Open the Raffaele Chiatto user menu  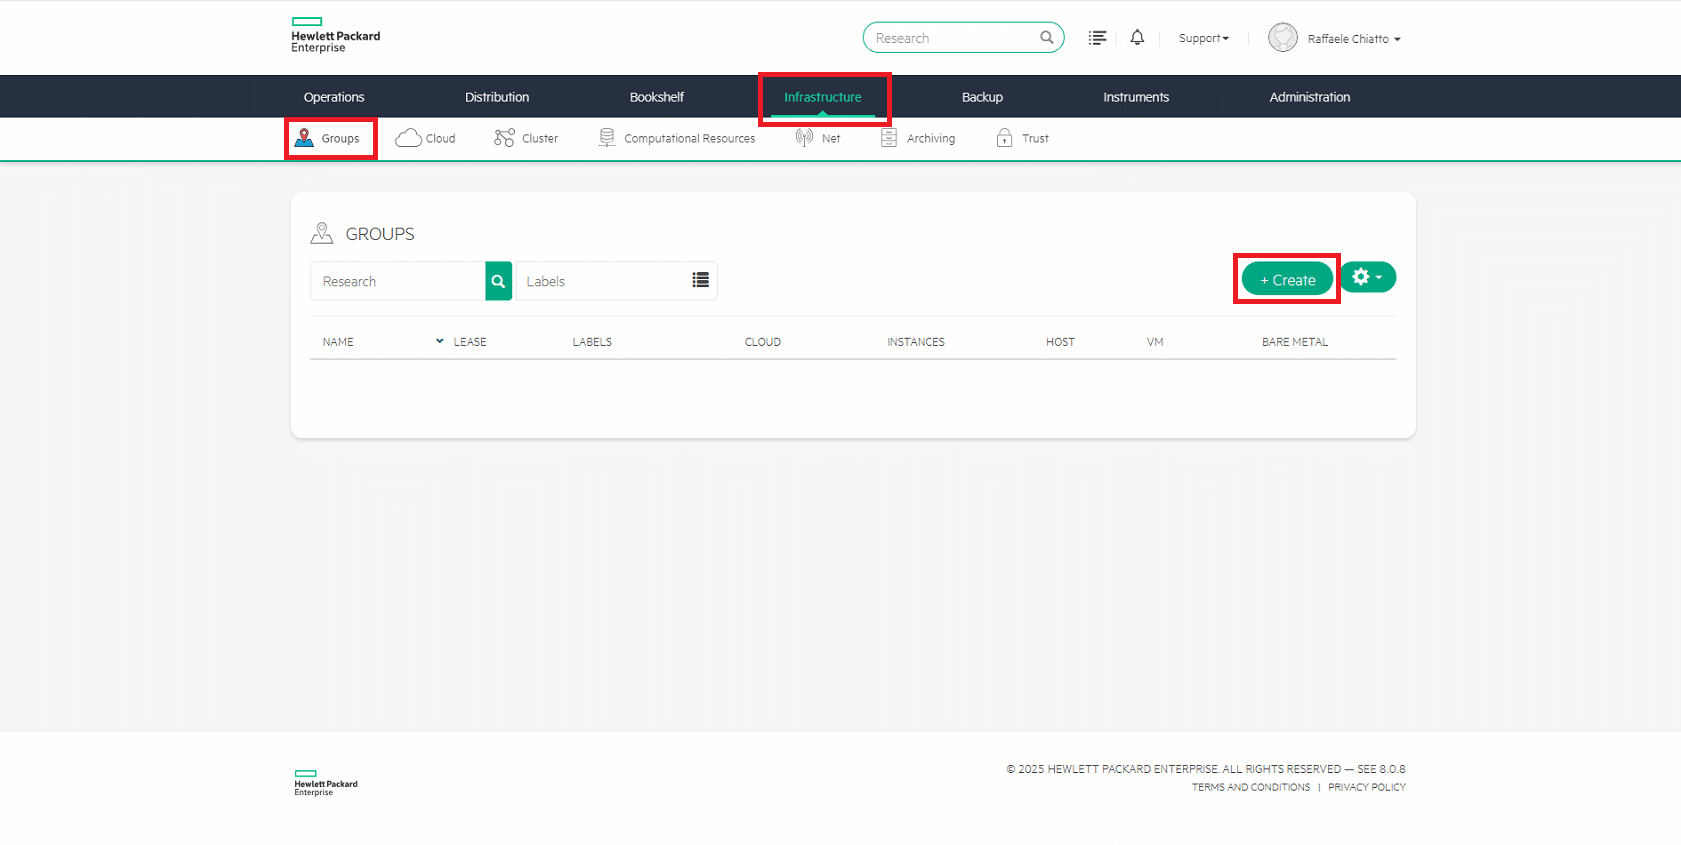(x=1354, y=39)
